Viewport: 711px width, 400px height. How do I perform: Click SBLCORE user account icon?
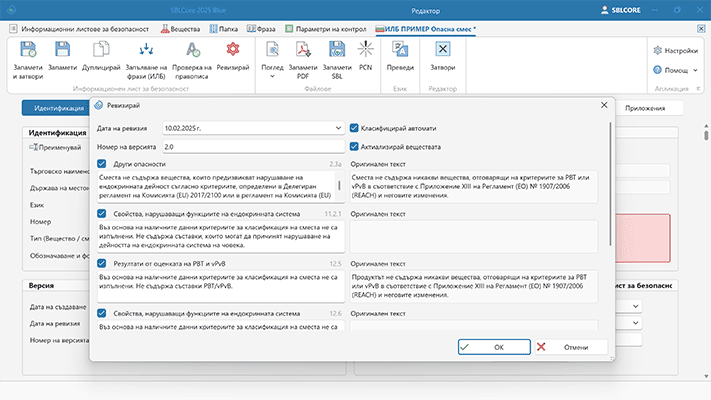pyautogui.click(x=604, y=10)
